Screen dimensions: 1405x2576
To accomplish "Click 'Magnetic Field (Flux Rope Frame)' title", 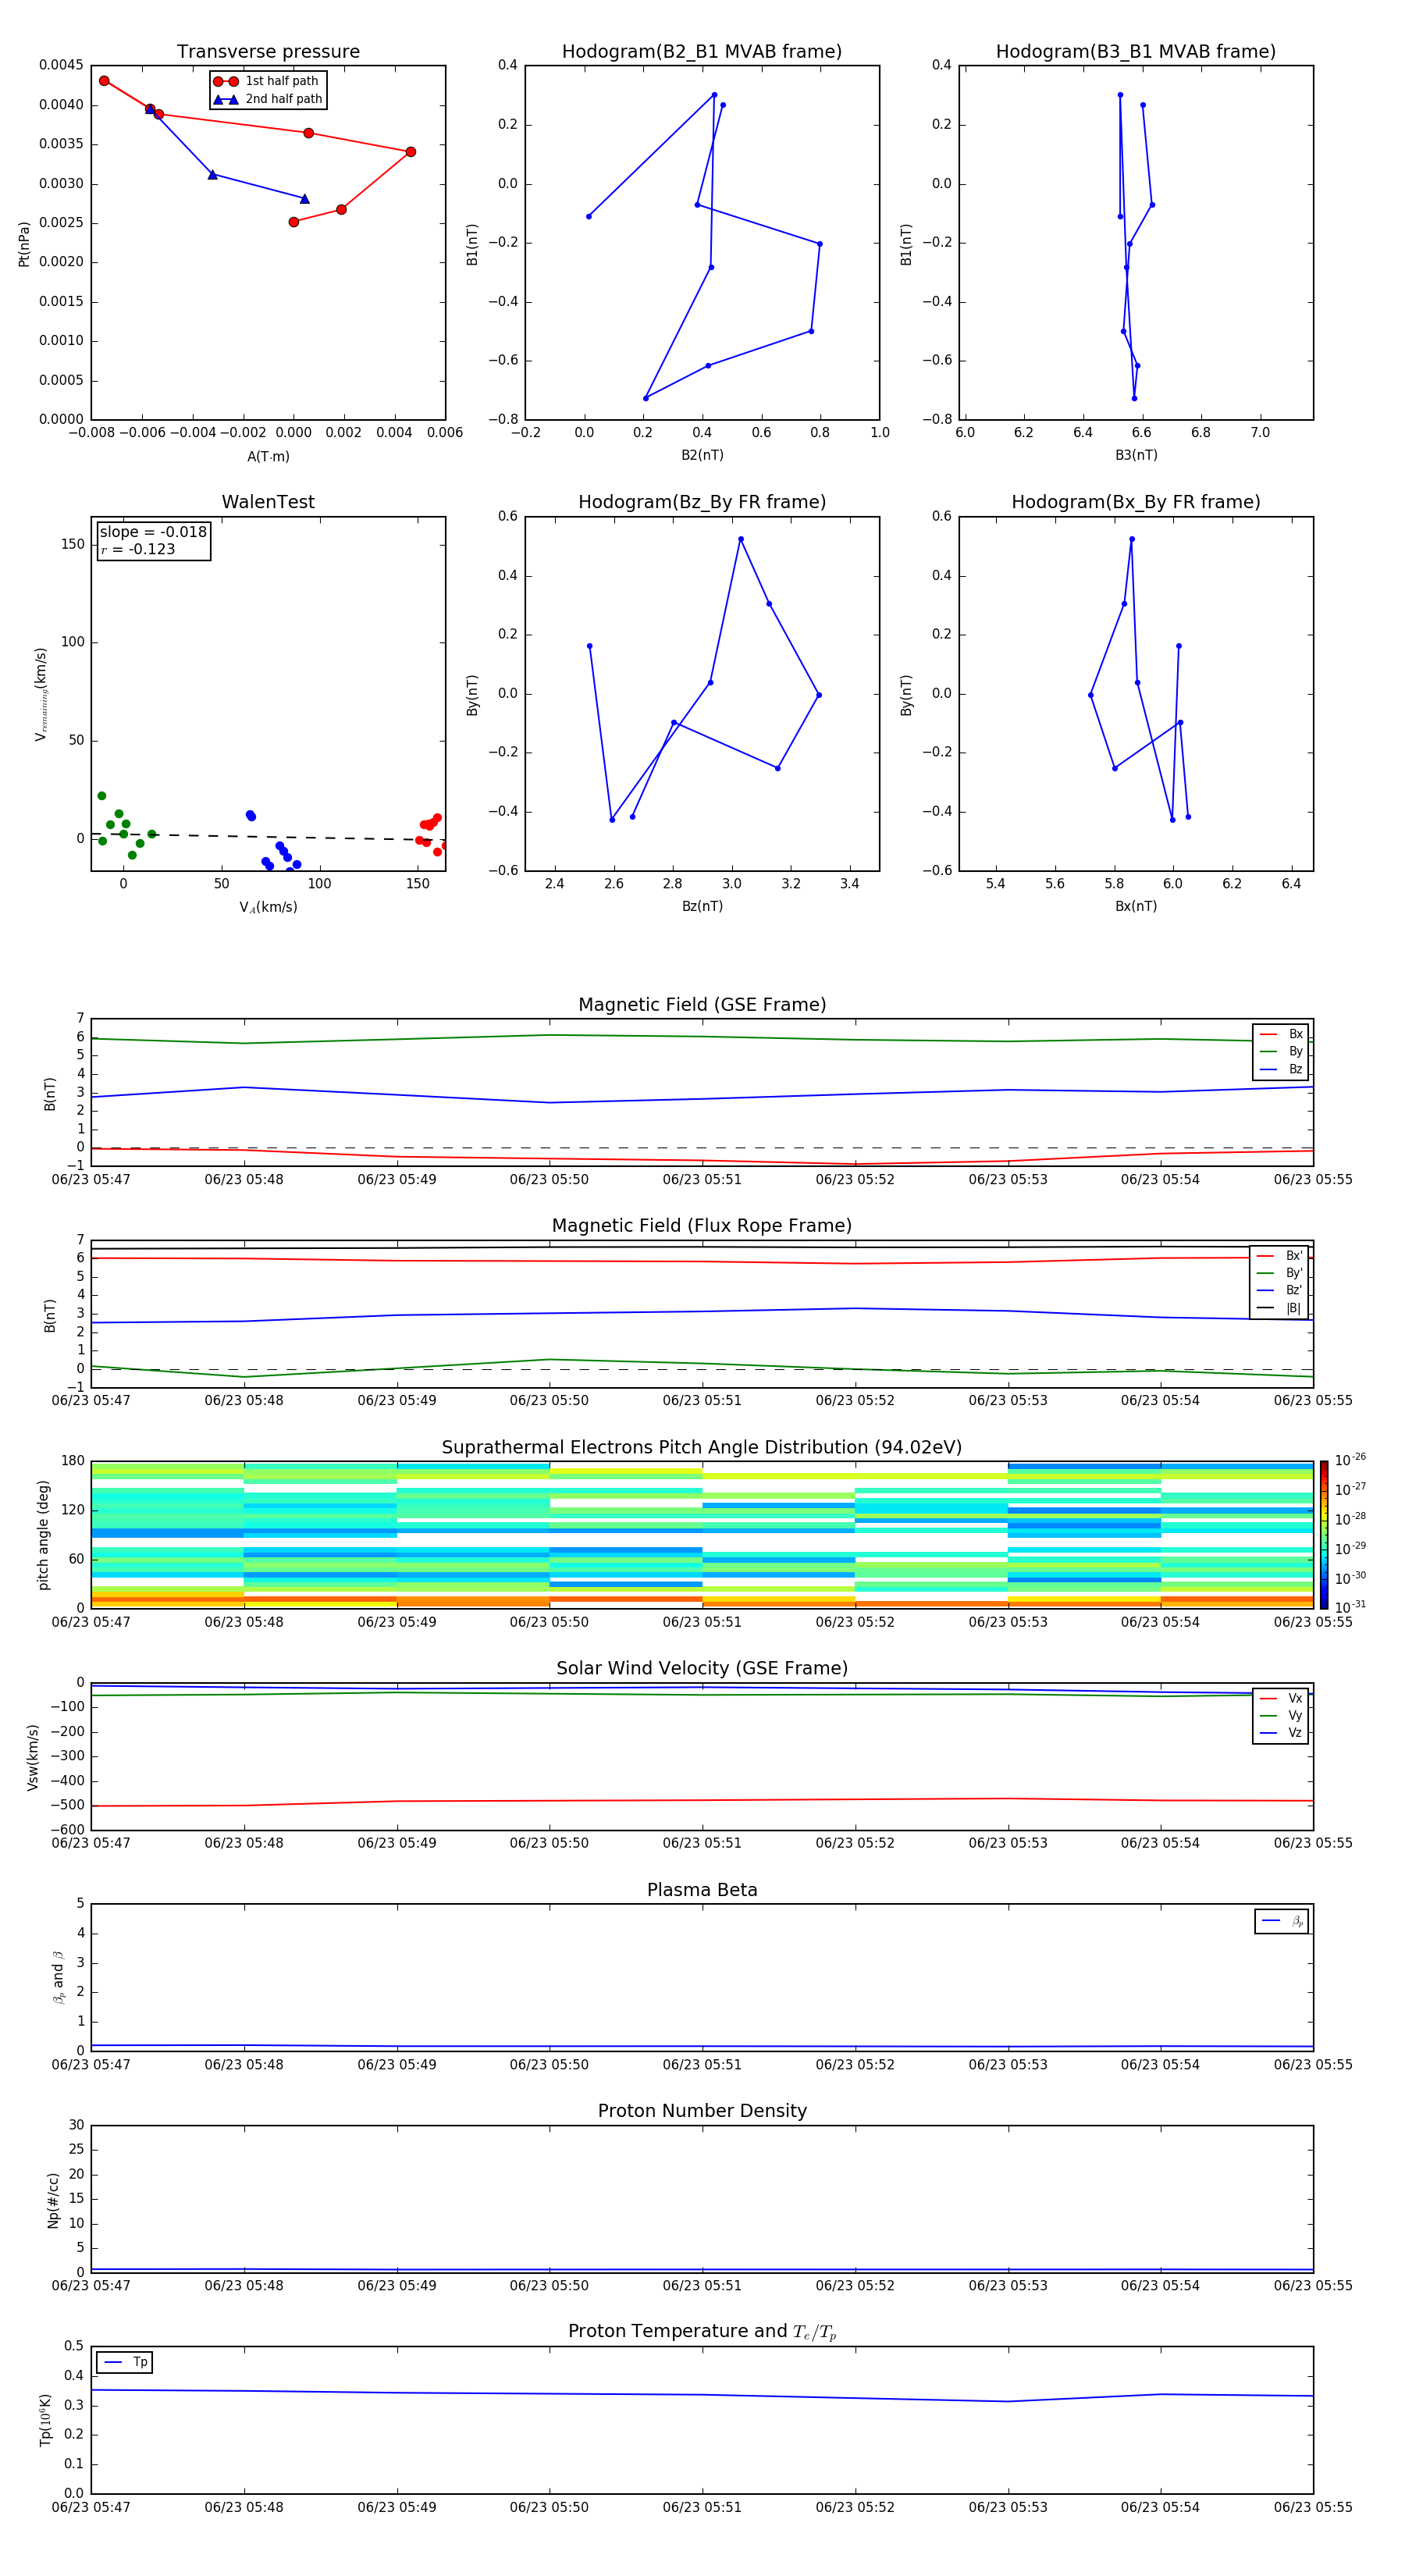I will point(702,1226).
